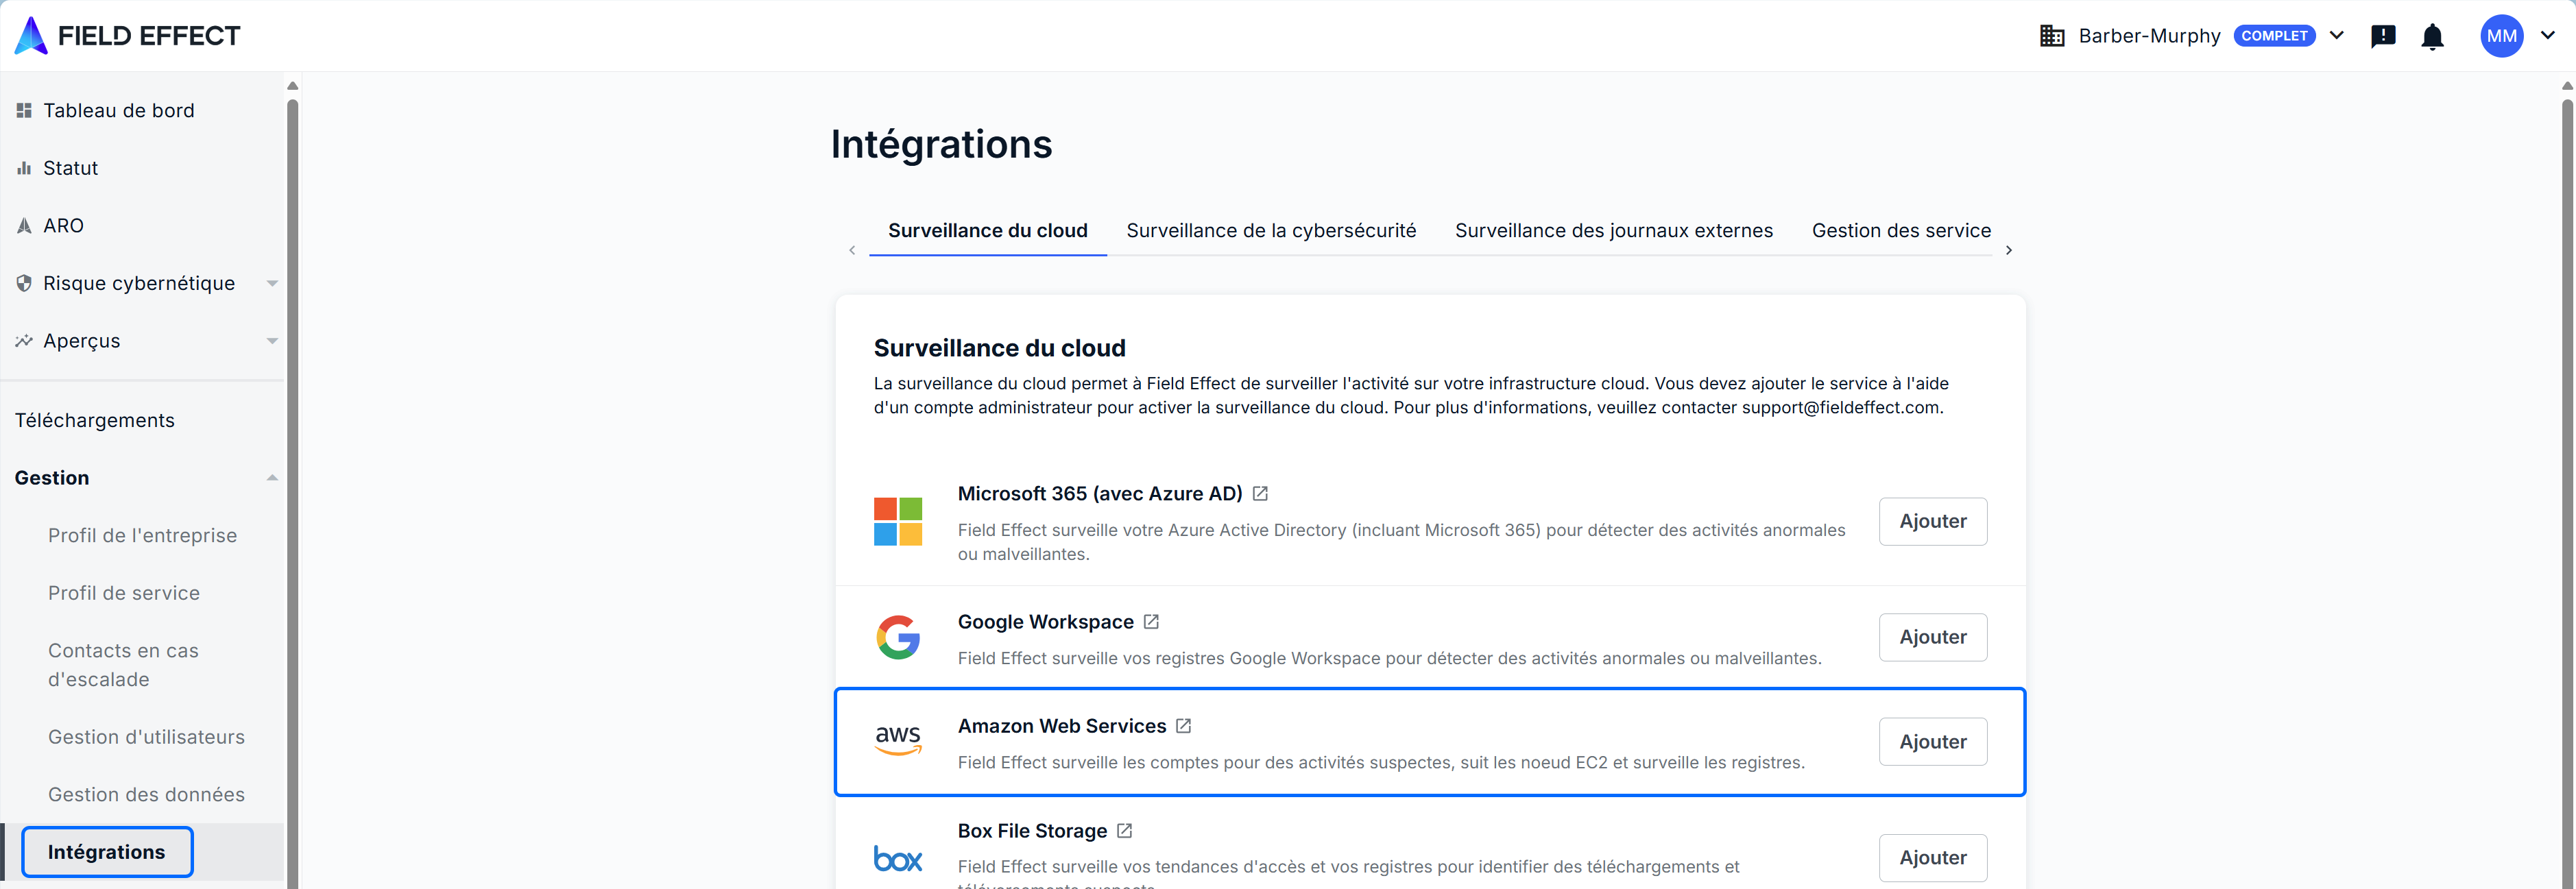Click the Field Effect logo
The image size is (2576, 889).
[x=128, y=36]
